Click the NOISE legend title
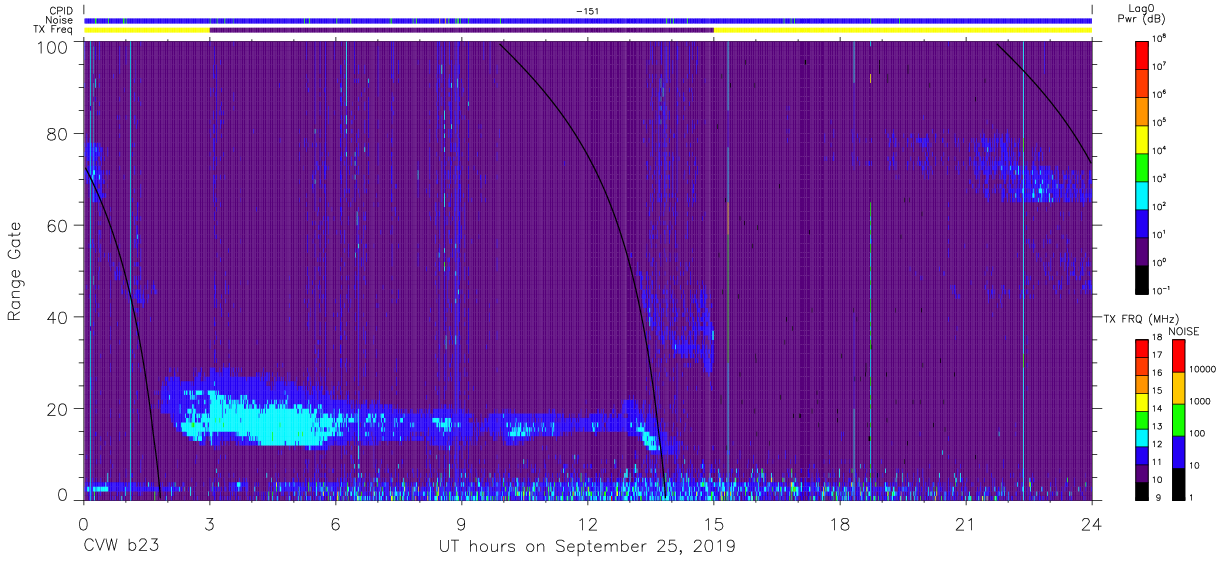 pos(1184,331)
